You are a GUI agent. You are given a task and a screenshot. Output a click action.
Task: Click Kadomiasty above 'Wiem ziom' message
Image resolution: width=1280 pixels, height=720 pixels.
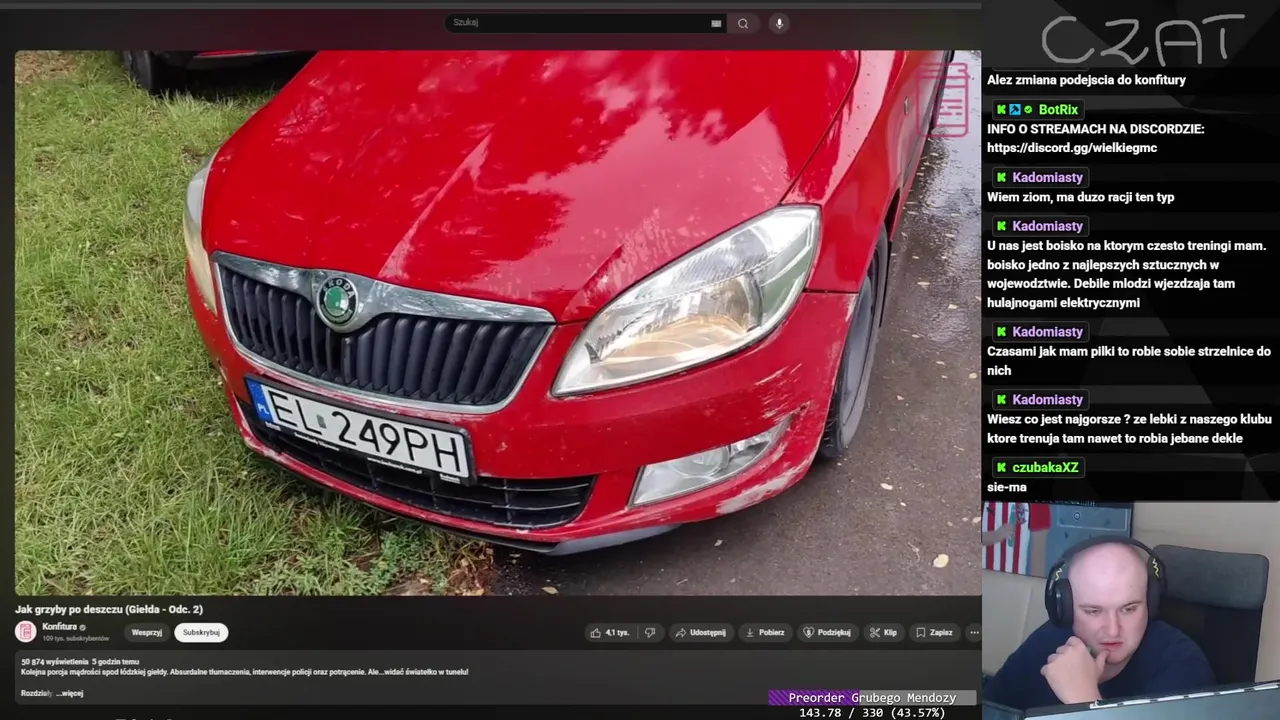pos(1047,177)
